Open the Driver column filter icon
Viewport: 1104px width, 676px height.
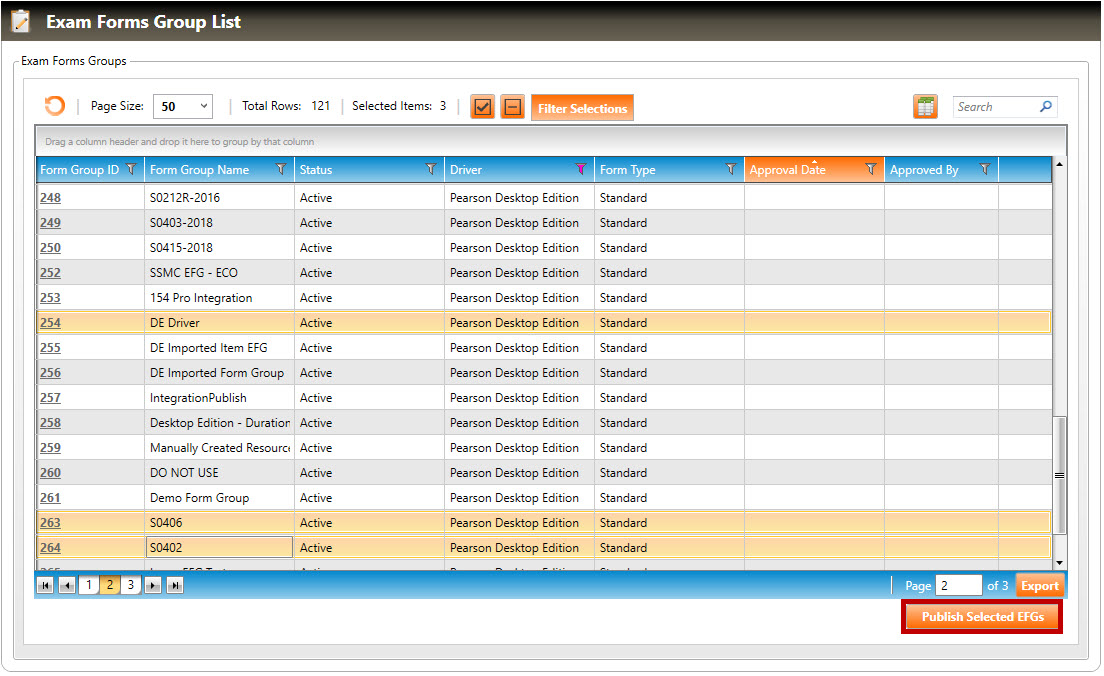tap(580, 170)
